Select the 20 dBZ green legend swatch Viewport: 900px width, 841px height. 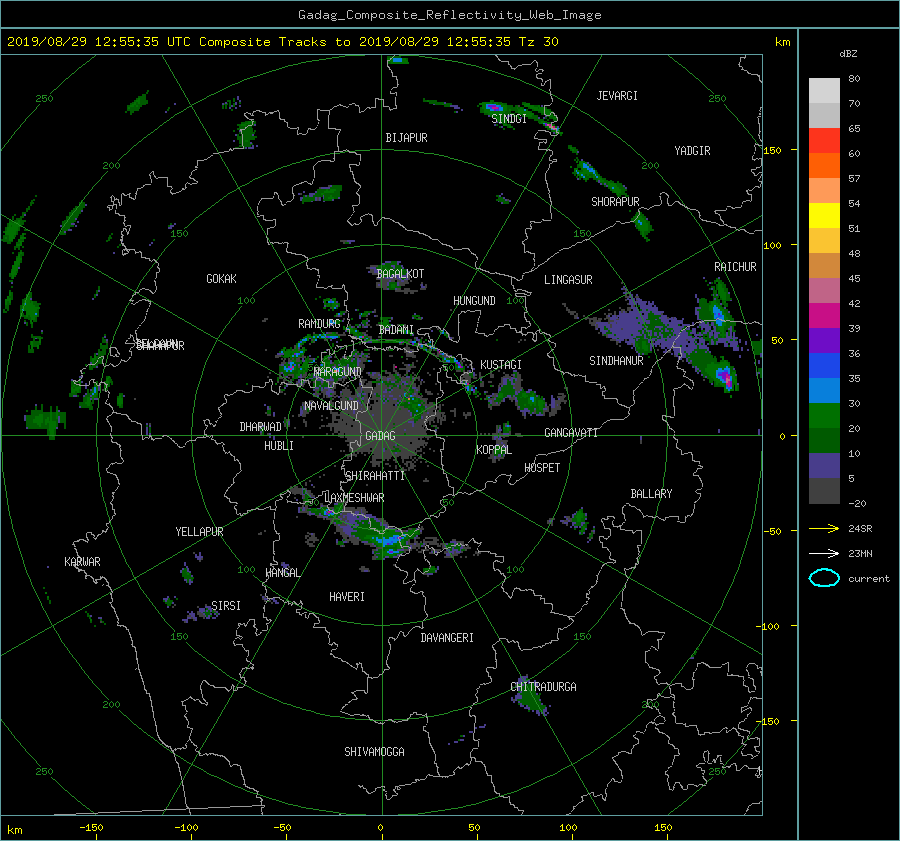824,416
